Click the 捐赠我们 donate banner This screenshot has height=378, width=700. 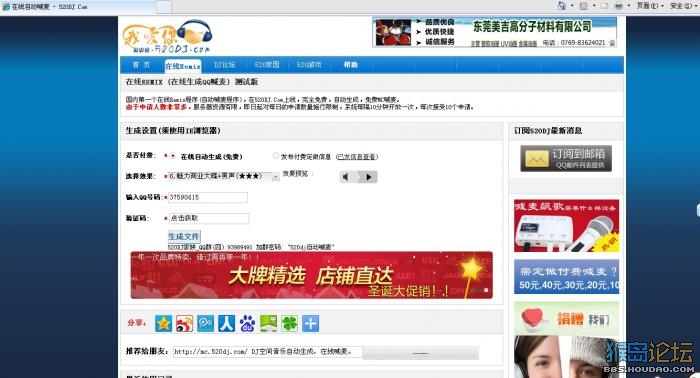[566, 318]
